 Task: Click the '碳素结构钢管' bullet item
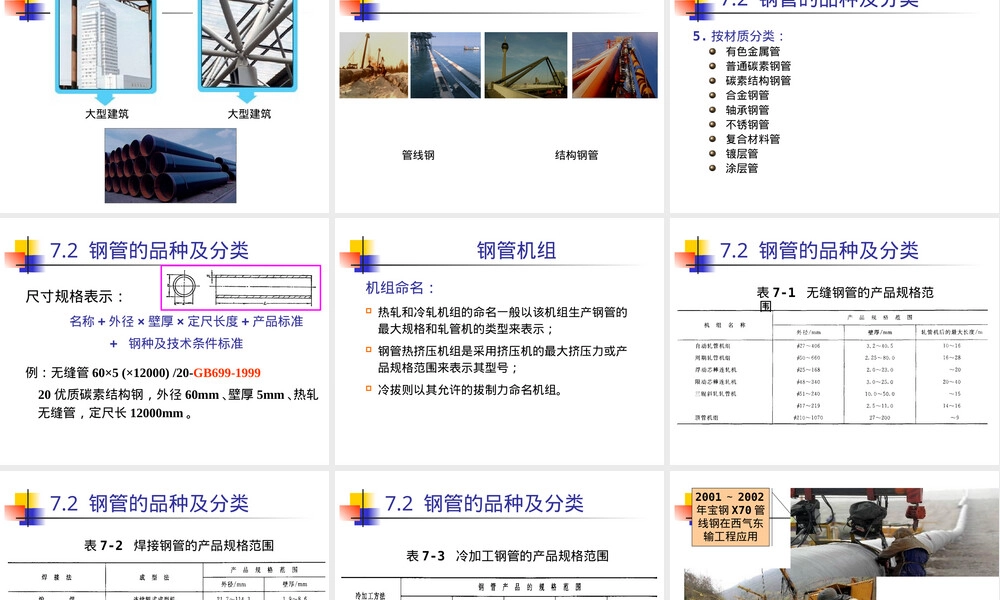click(758, 81)
